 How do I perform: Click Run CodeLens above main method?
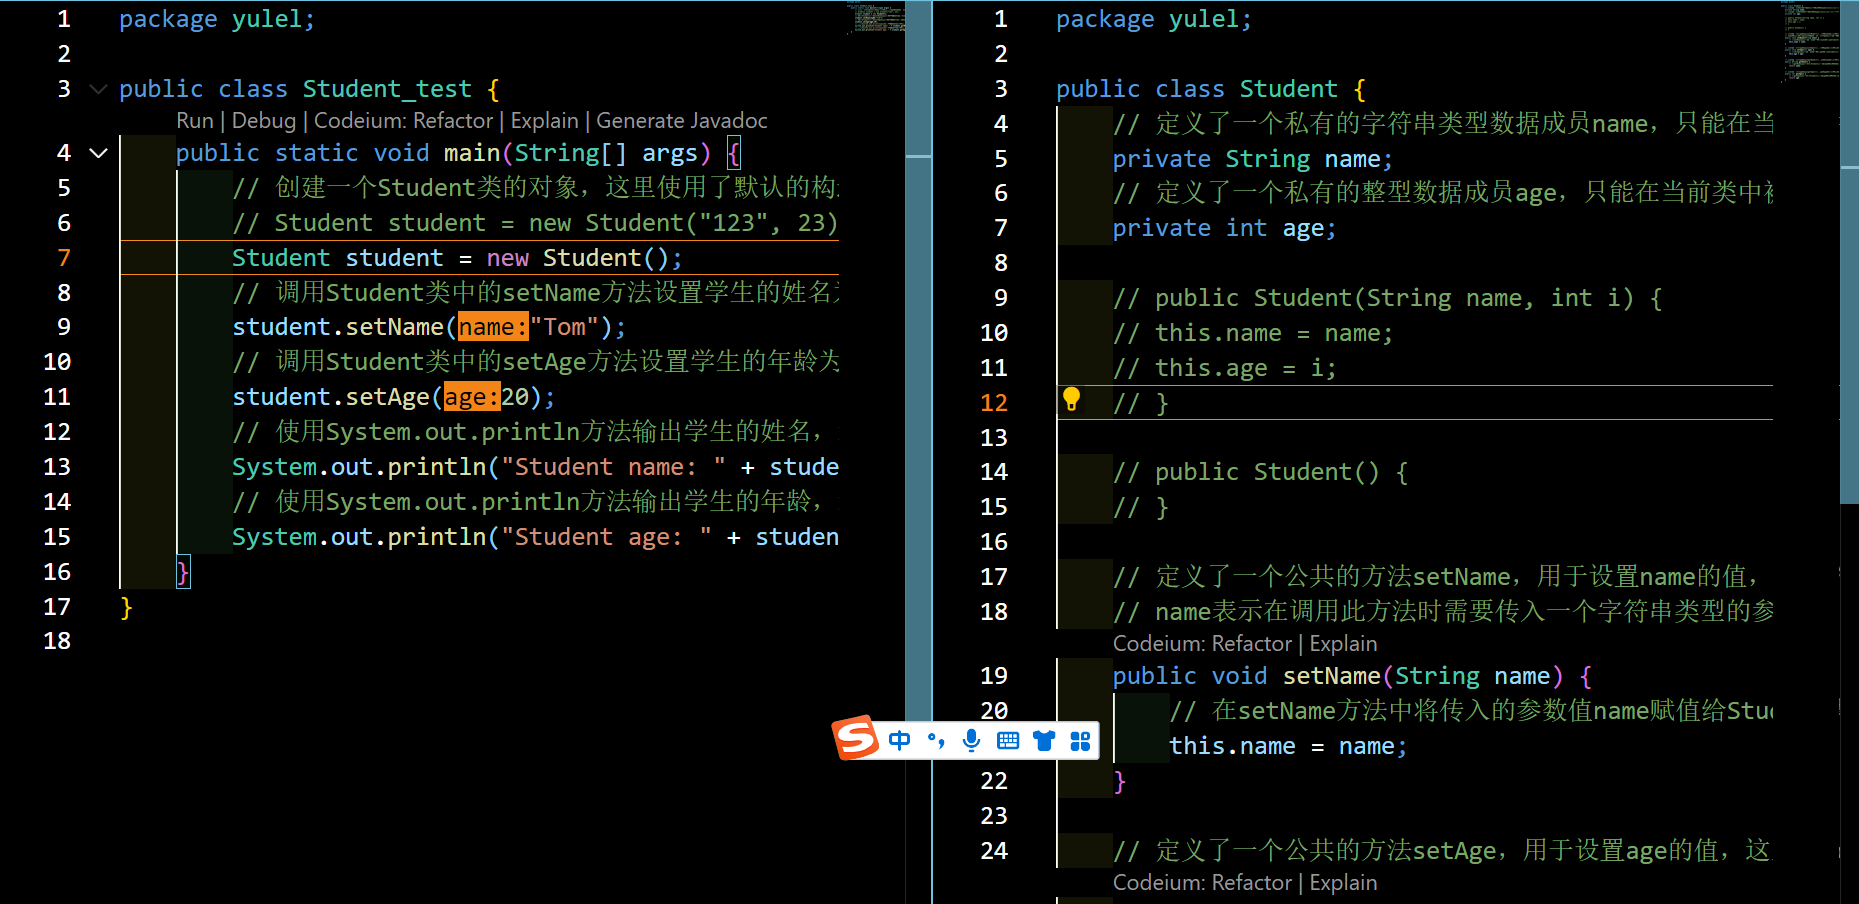pos(195,121)
